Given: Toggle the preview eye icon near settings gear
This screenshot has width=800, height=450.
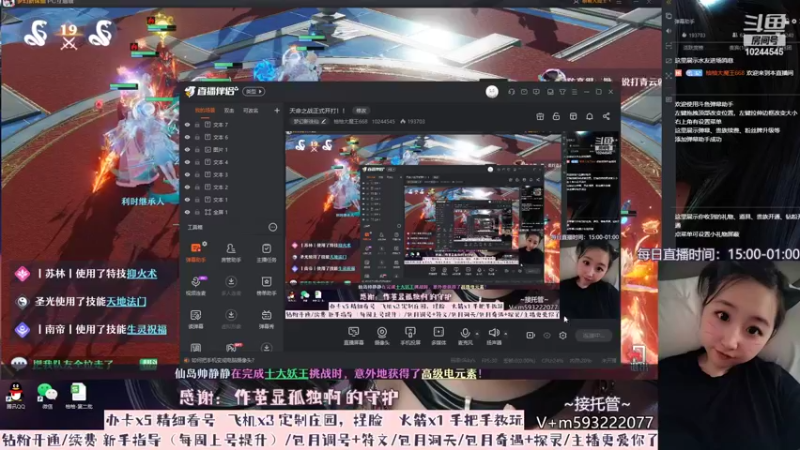Looking at the screenshot, I should (547, 335).
